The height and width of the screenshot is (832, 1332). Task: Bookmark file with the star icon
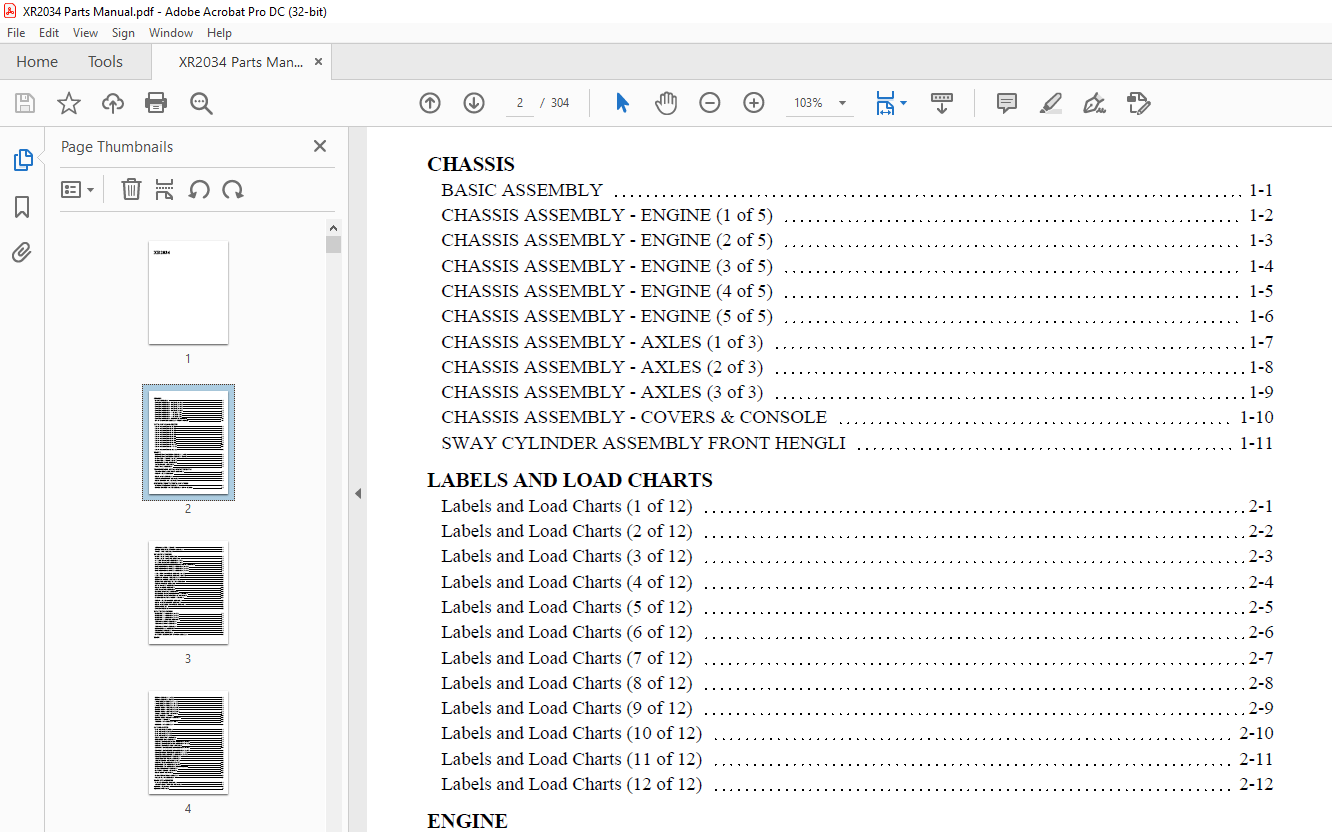[69, 103]
